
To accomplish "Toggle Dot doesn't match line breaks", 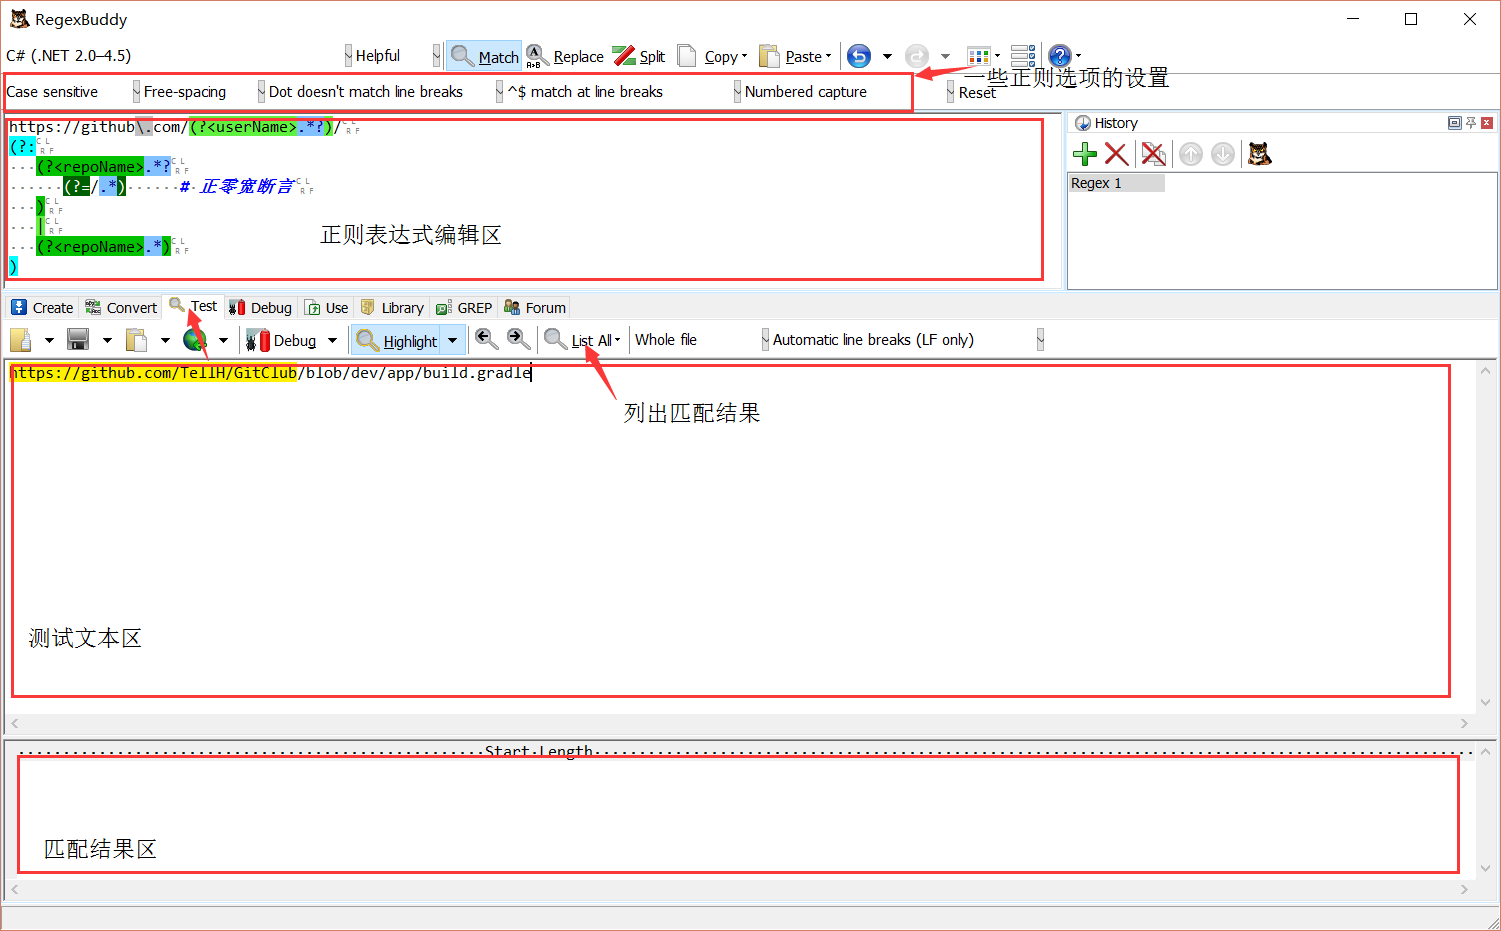I will 383,92.
